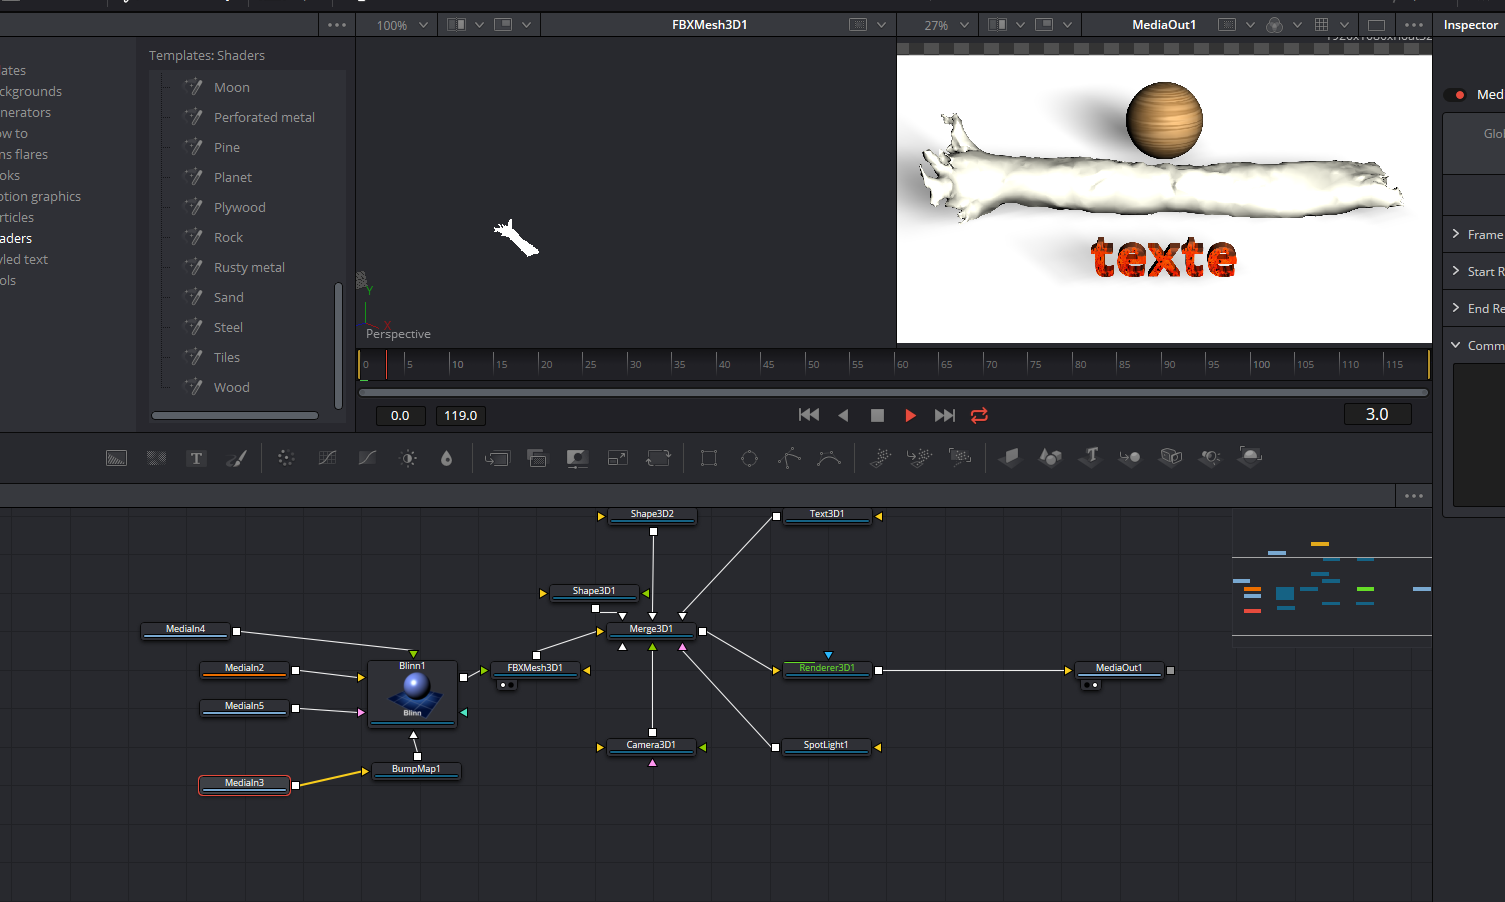The height and width of the screenshot is (902, 1505).
Task: Add a pEmitter particle node
Action: [x=880, y=458]
